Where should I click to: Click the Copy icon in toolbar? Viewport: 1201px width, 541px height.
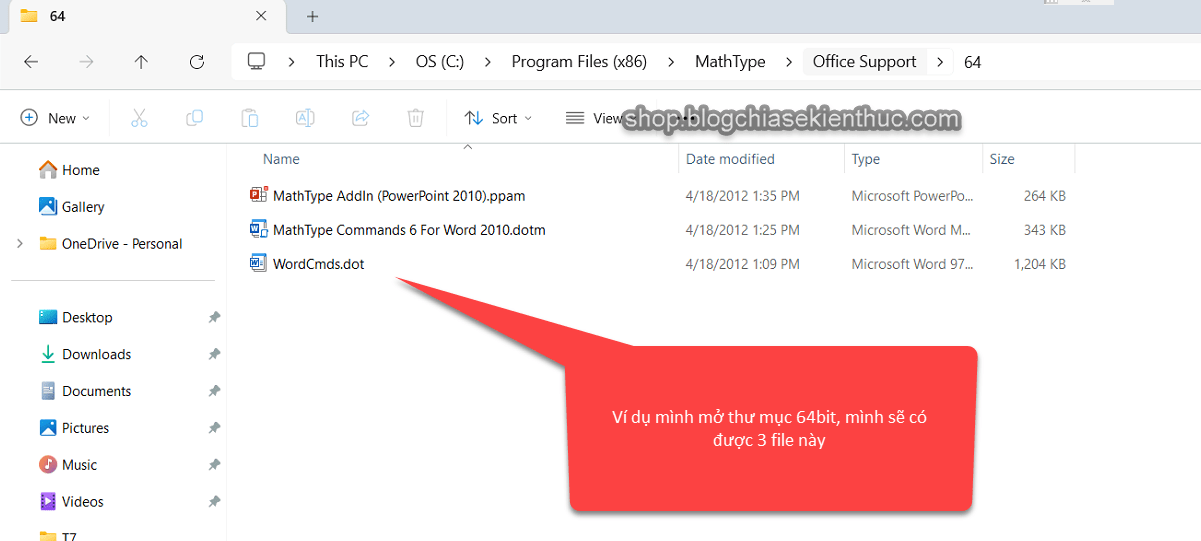195,118
